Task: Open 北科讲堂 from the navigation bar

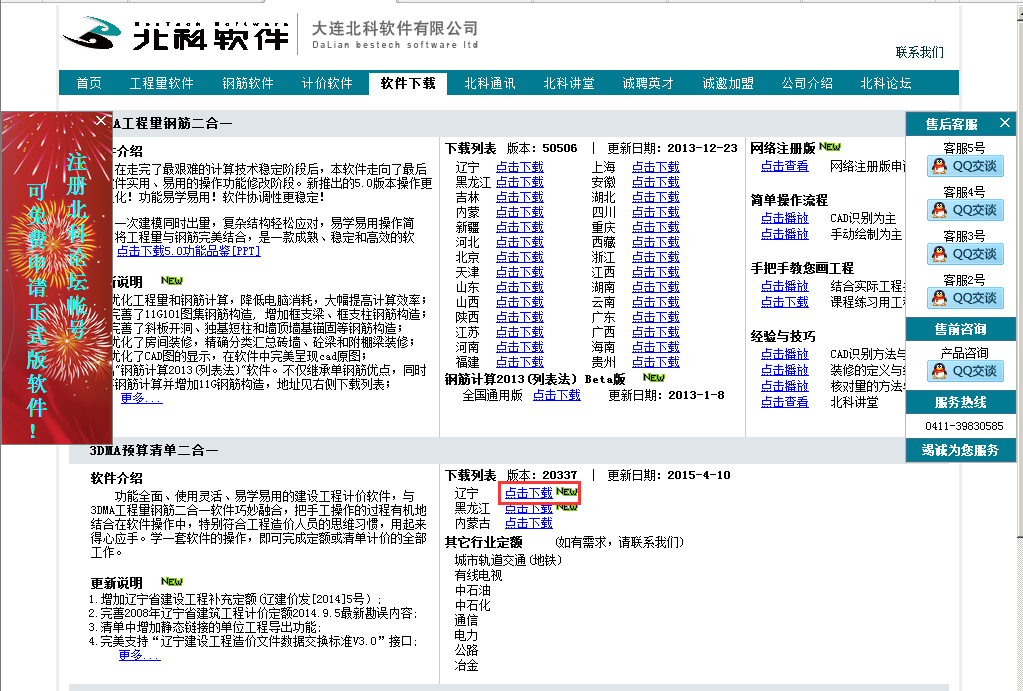Action: click(x=569, y=83)
